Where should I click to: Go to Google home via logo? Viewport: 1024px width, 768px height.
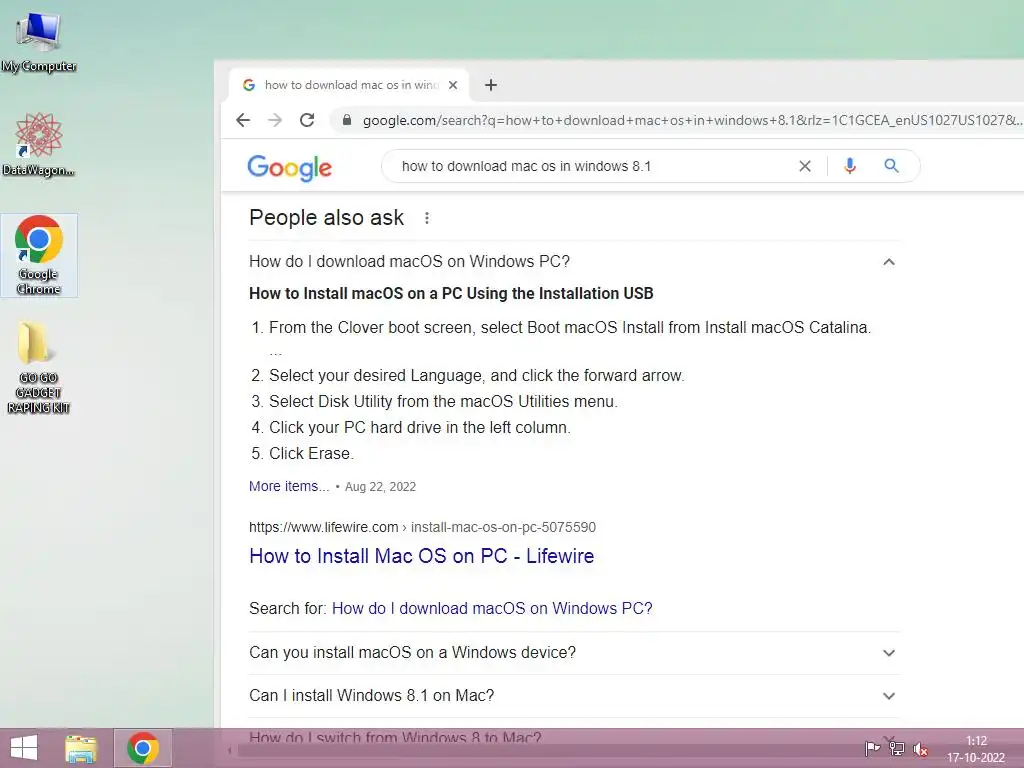[x=289, y=167]
